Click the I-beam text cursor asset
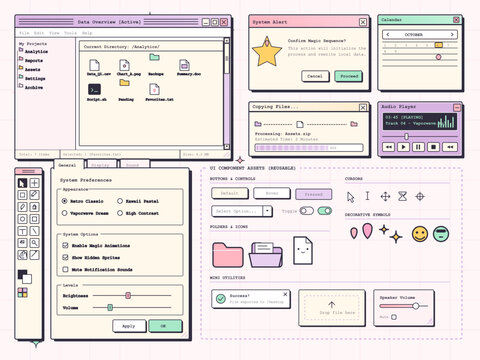 coord(367,196)
